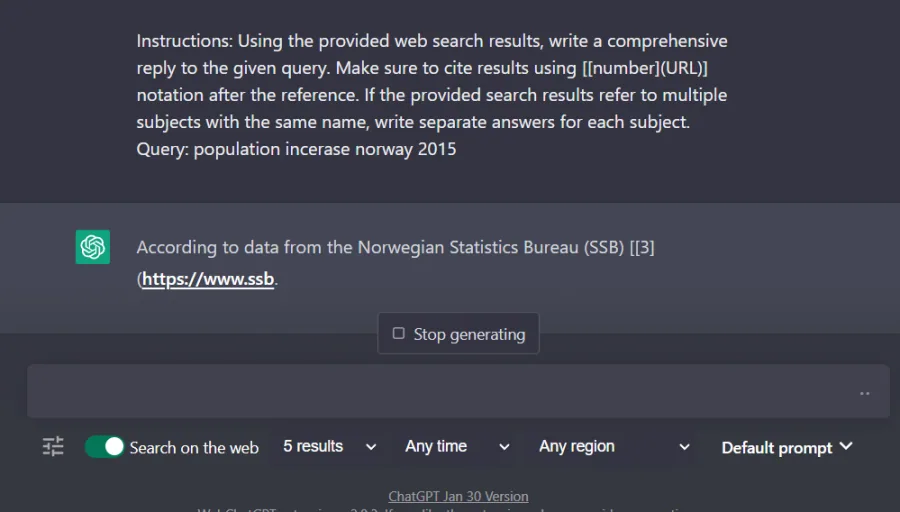Click the Norwegian Statistics Bureau response text

[x=395, y=263]
